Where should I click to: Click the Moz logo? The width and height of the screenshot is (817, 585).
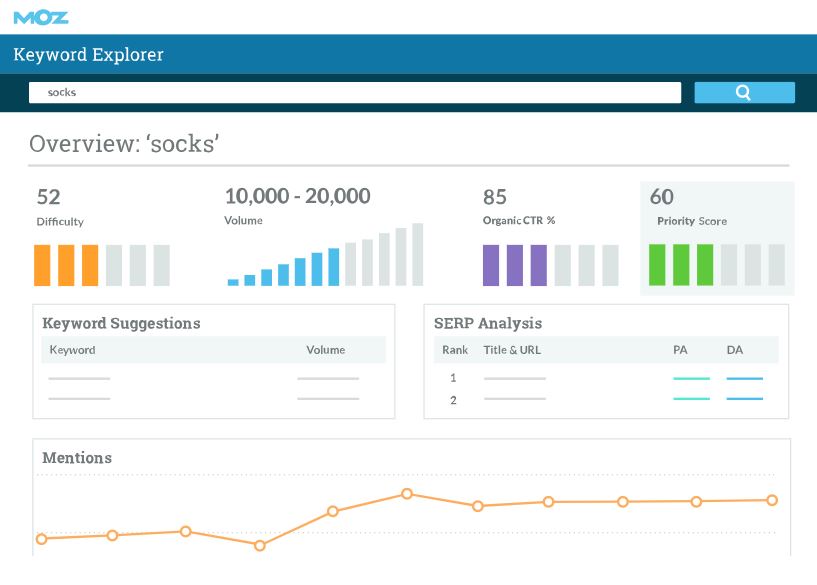41,18
